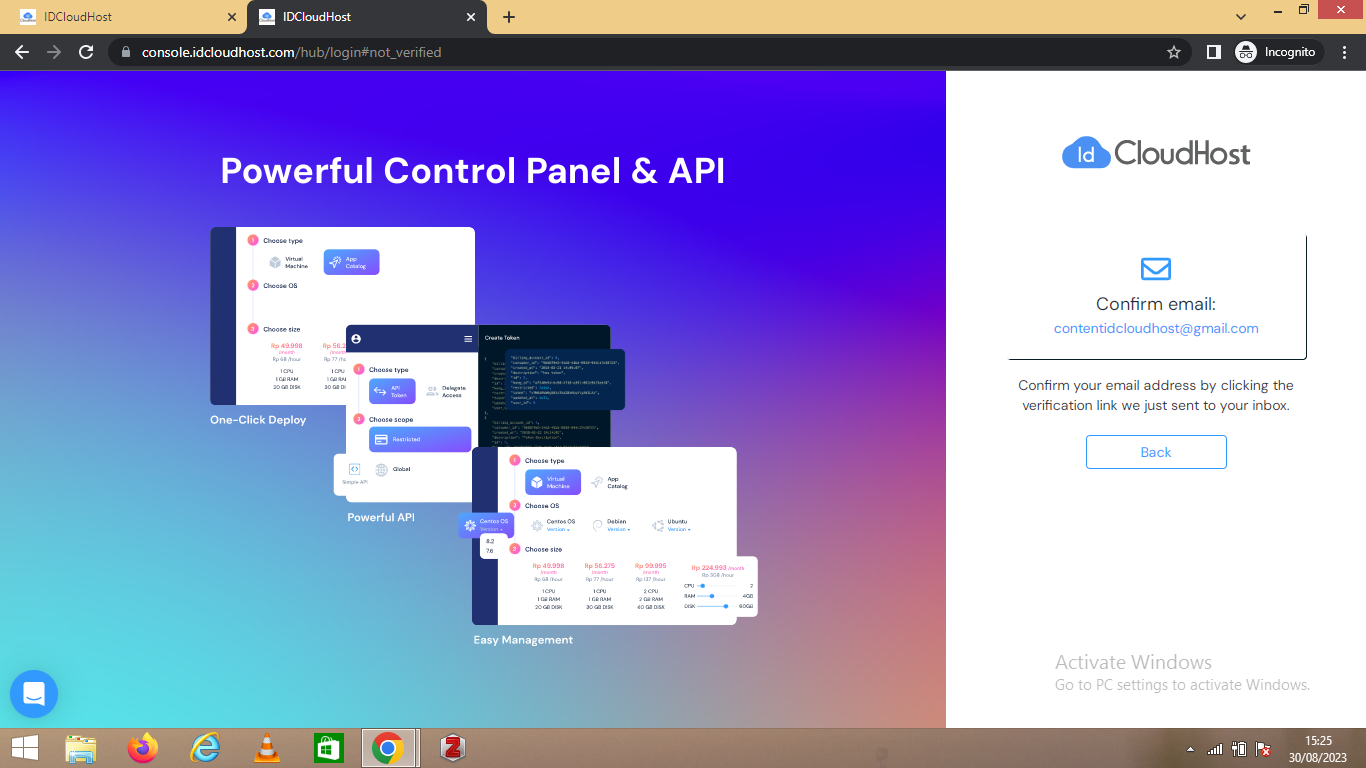Click the IdCloudHost logo

tap(1155, 153)
